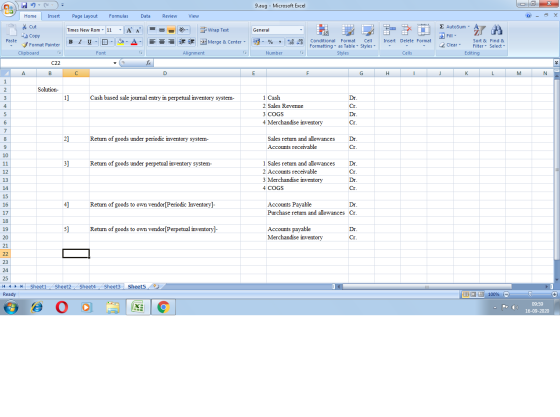Screen dimensions: 560x417
Task: Open font size dropdown
Action: pos(120,30)
